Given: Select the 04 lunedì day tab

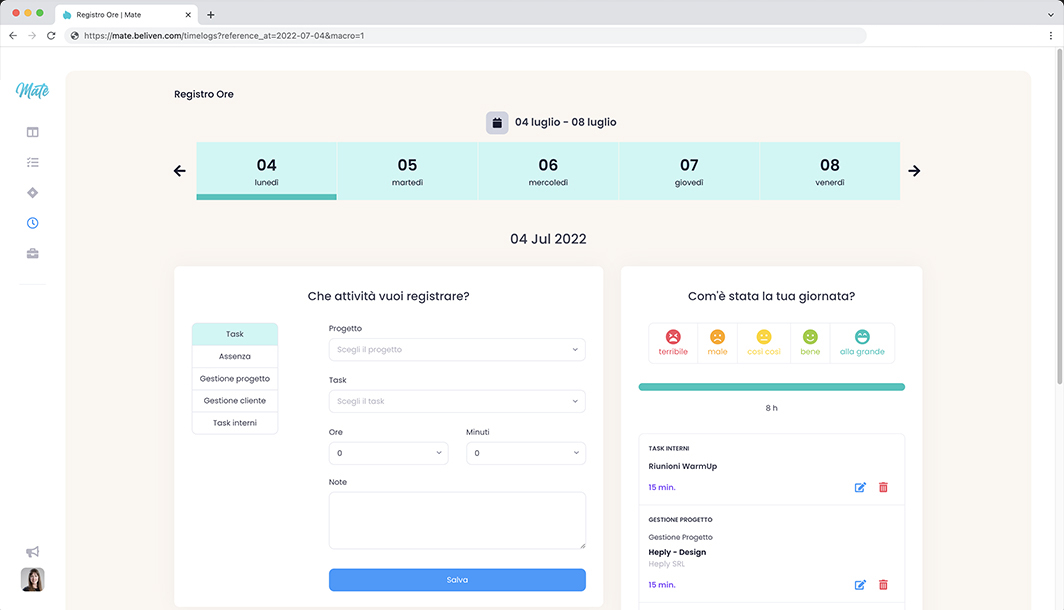Looking at the screenshot, I should click(267, 171).
